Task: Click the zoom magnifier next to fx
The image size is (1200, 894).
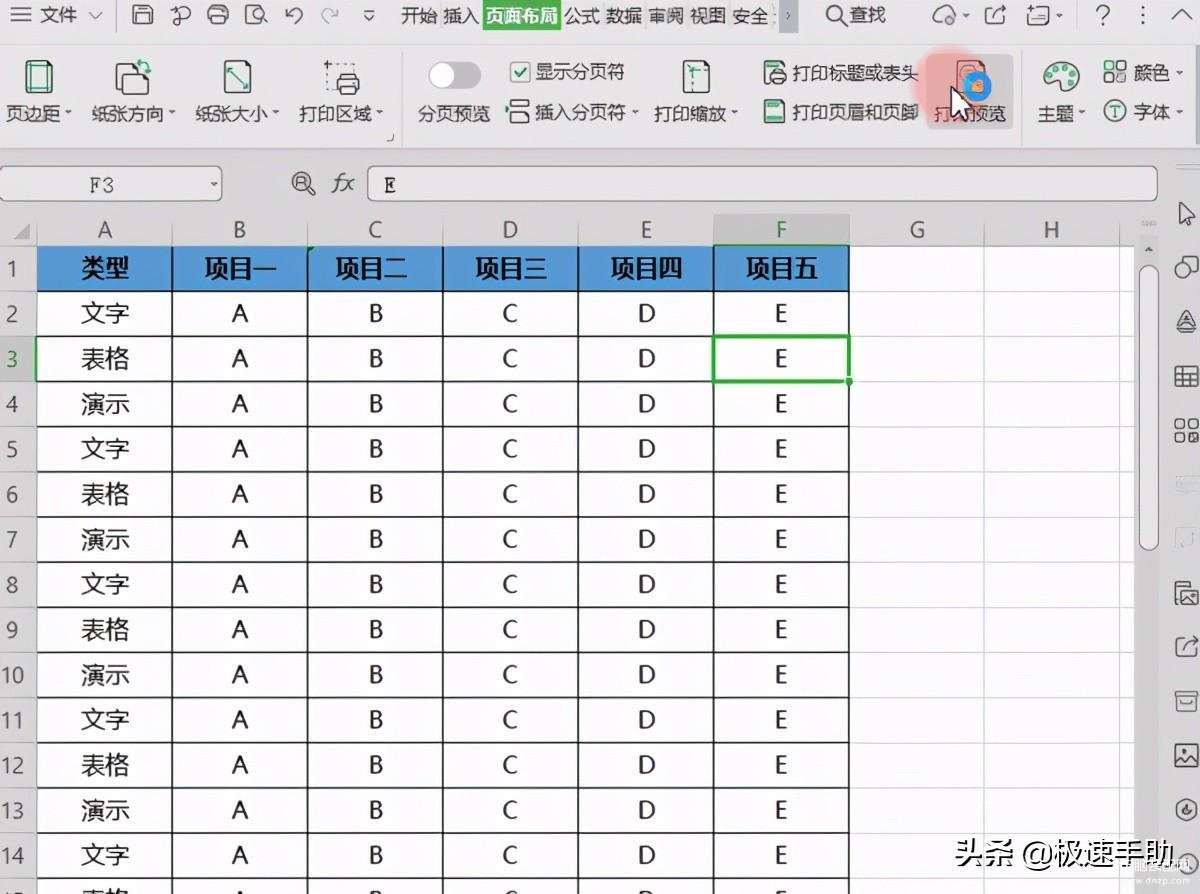Action: pos(303,183)
